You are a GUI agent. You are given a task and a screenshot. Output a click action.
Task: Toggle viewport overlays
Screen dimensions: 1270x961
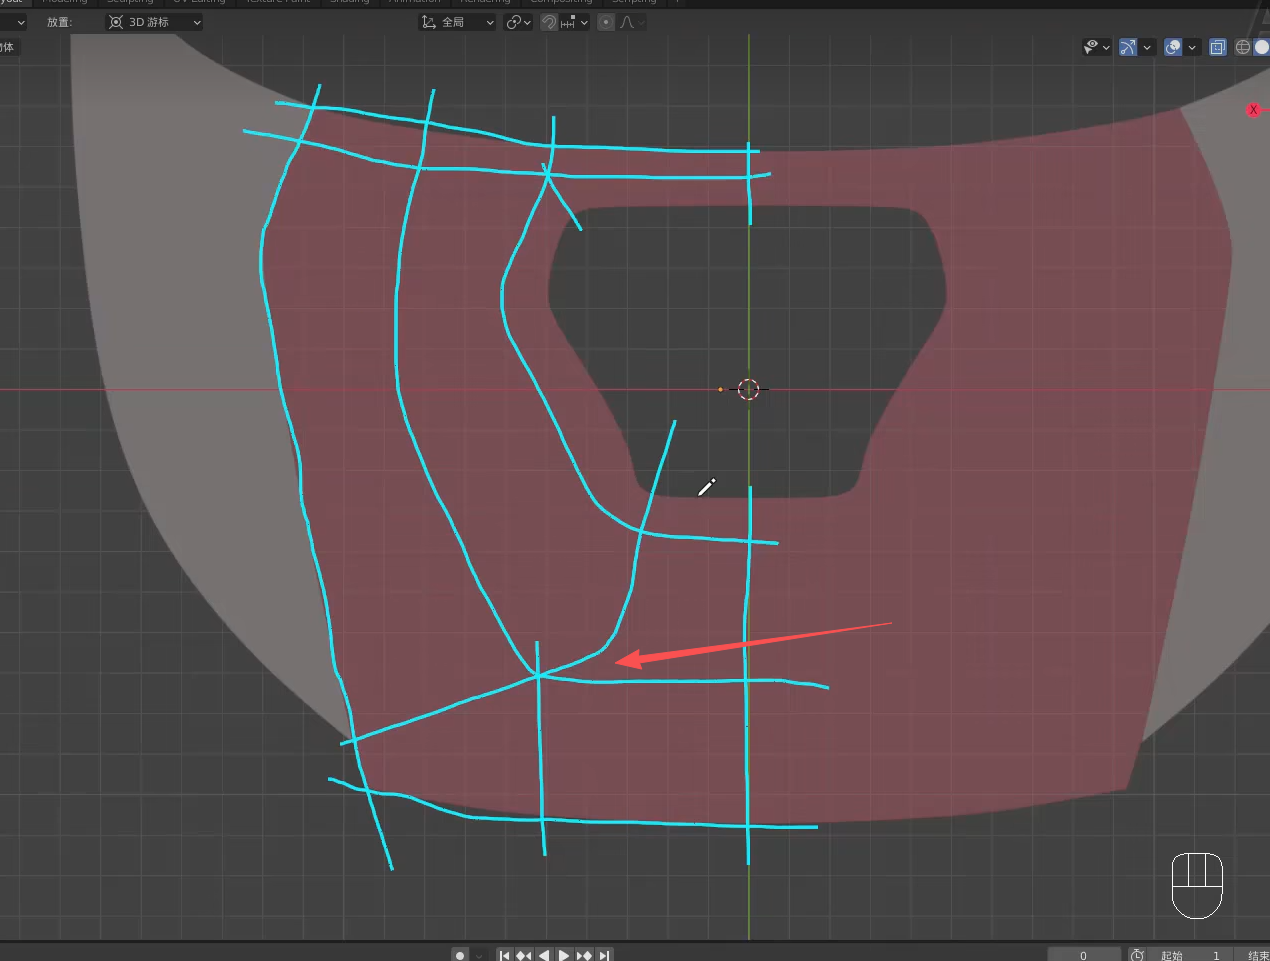pos(1173,47)
